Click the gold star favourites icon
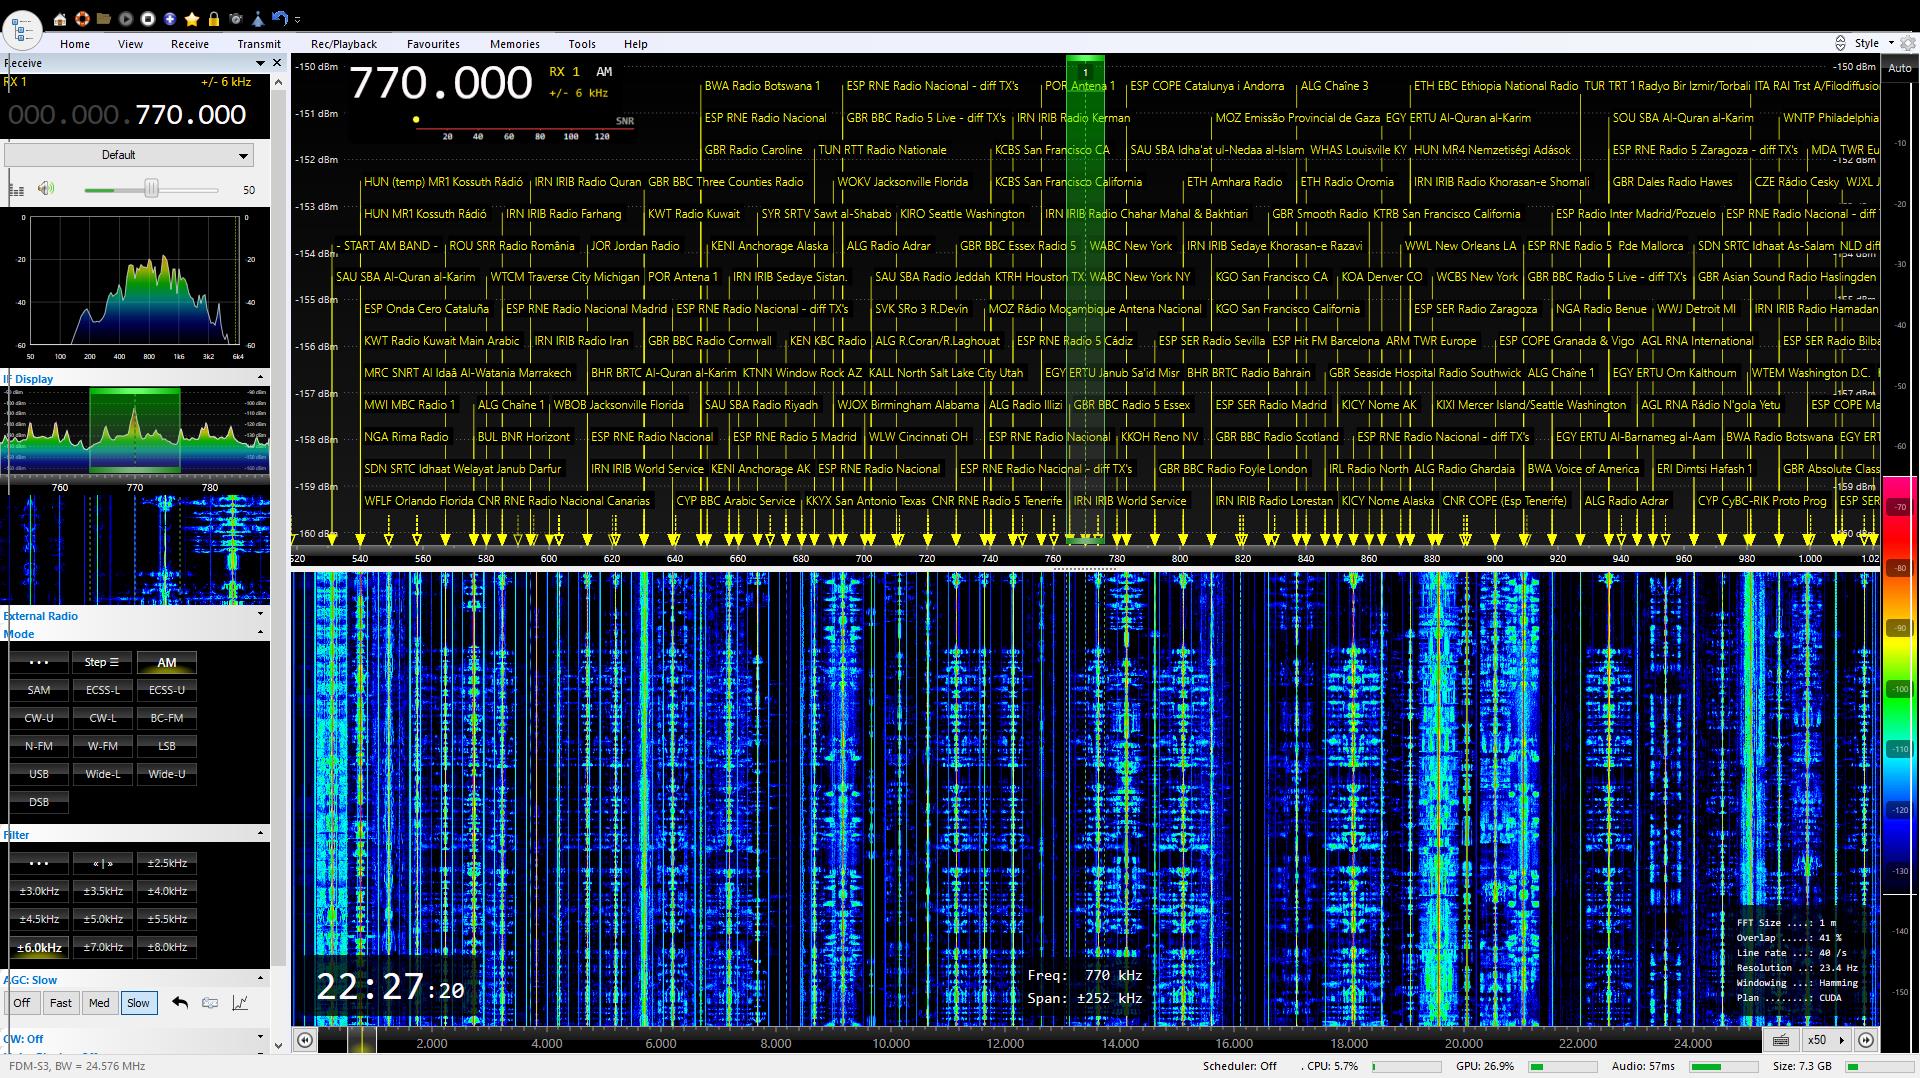This screenshot has width=1920, height=1078. pyautogui.click(x=191, y=19)
